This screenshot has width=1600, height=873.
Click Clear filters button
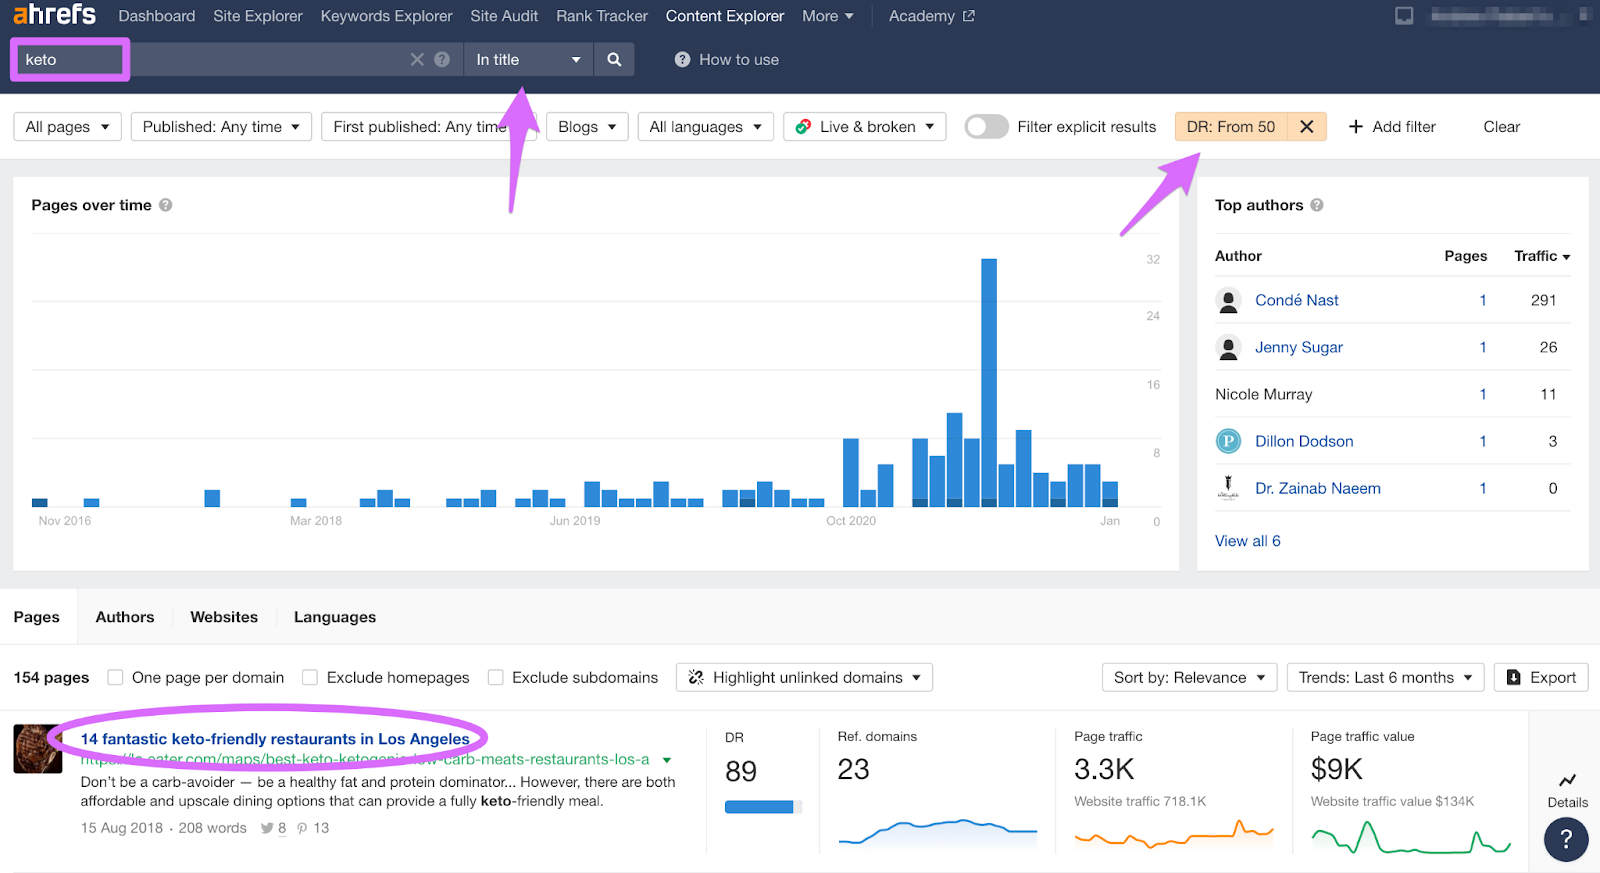click(1501, 127)
